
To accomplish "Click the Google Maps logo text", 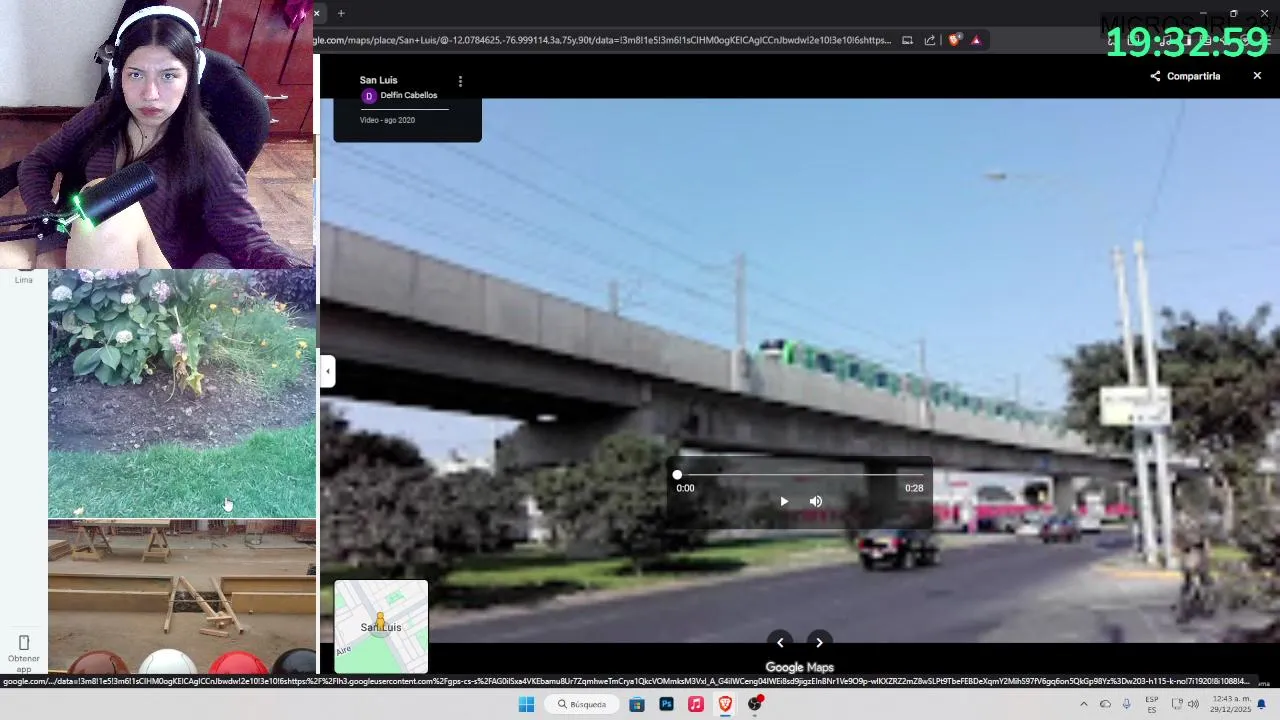I will pos(799,667).
